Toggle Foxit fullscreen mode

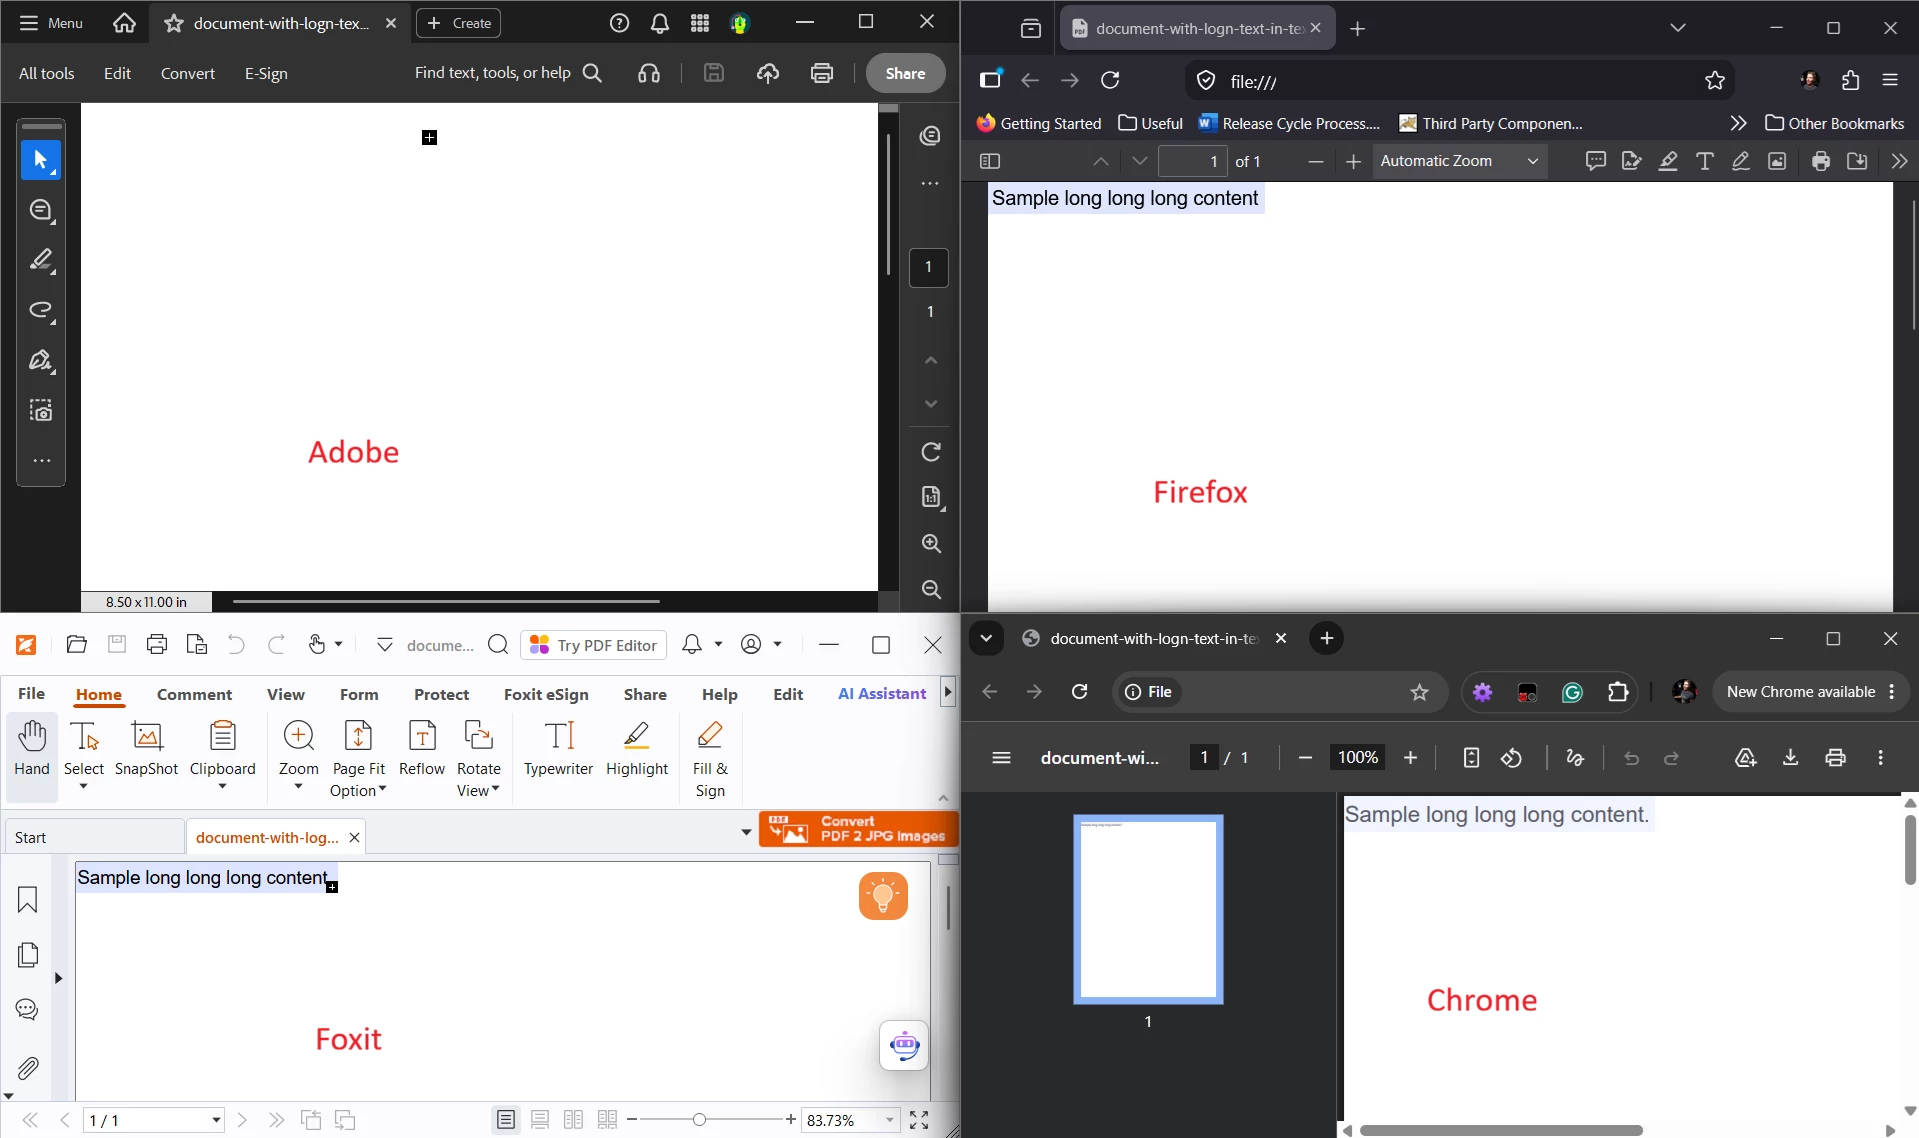[x=919, y=1120]
